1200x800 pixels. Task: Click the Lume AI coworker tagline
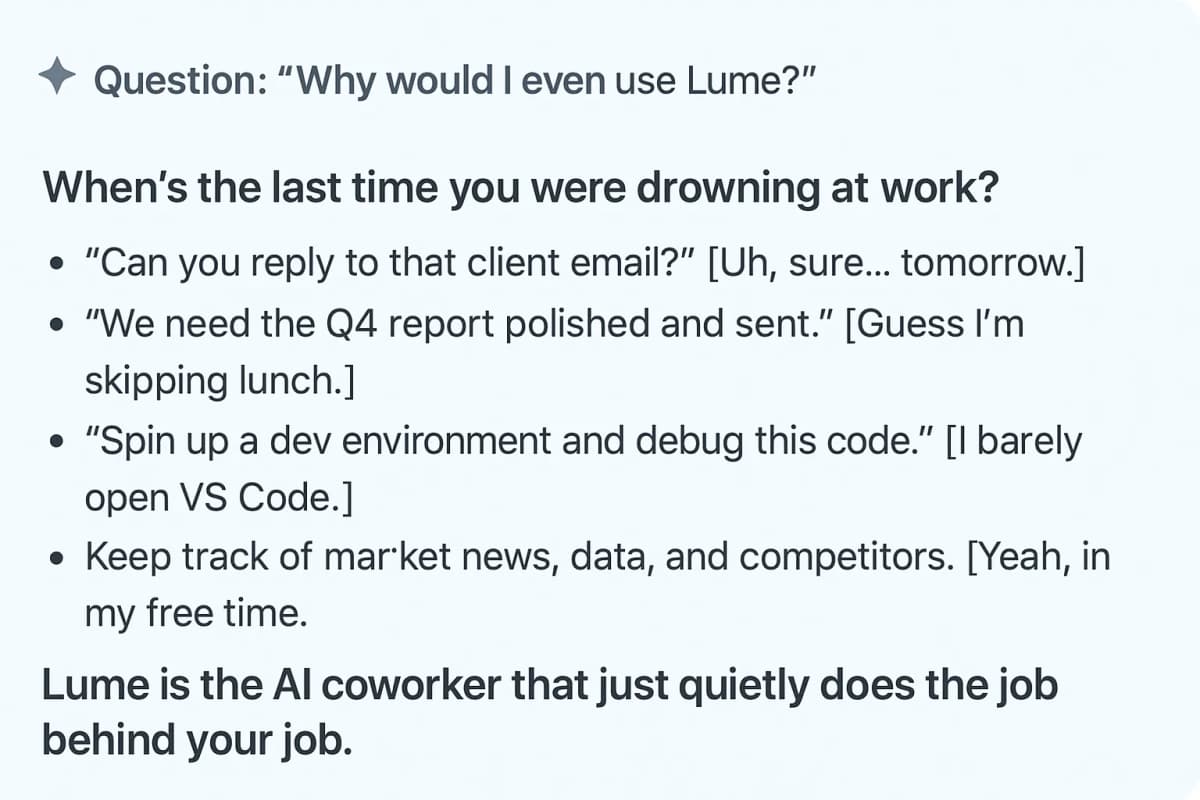tap(550, 686)
